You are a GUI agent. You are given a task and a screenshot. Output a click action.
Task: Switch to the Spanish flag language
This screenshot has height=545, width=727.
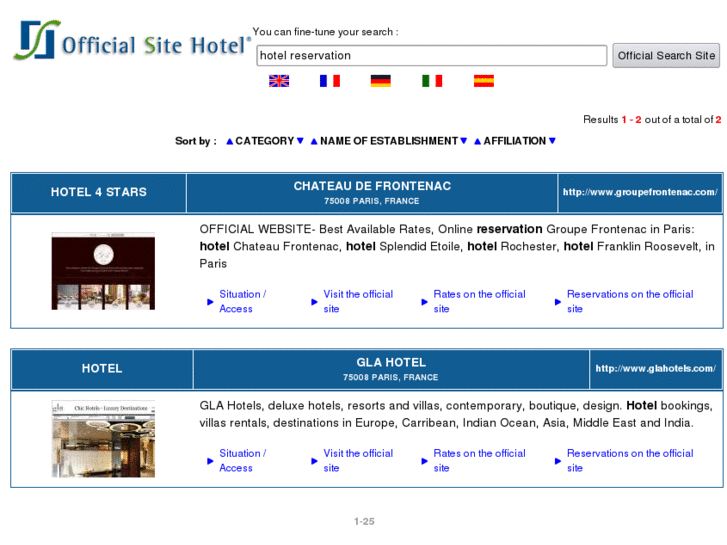pyautogui.click(x=484, y=81)
